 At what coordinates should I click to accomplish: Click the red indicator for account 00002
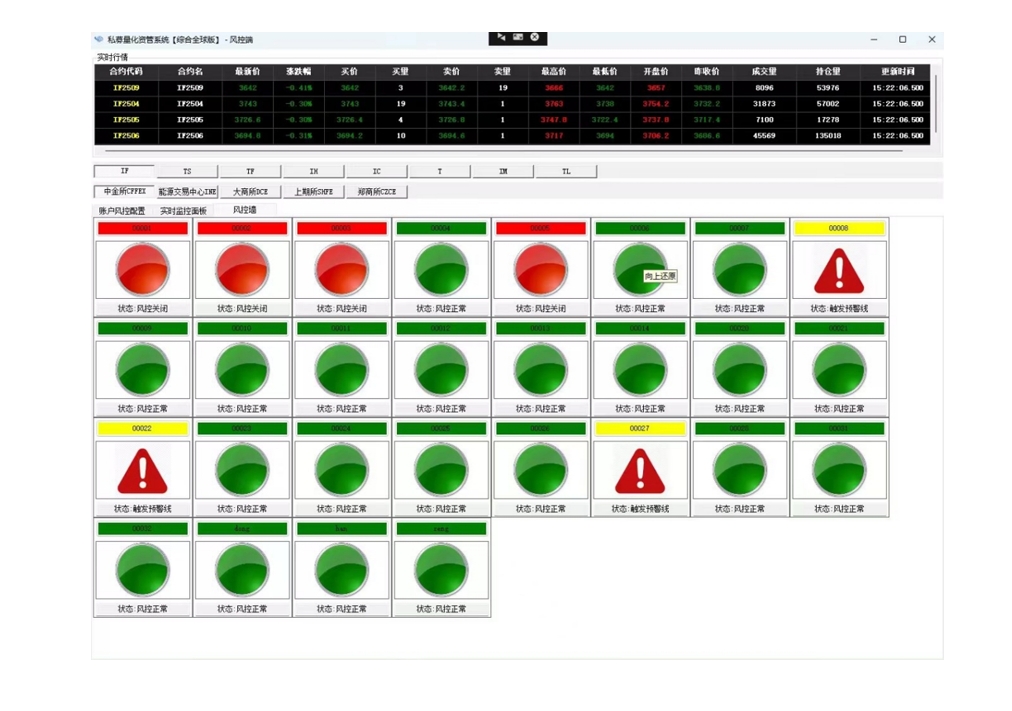coord(242,270)
